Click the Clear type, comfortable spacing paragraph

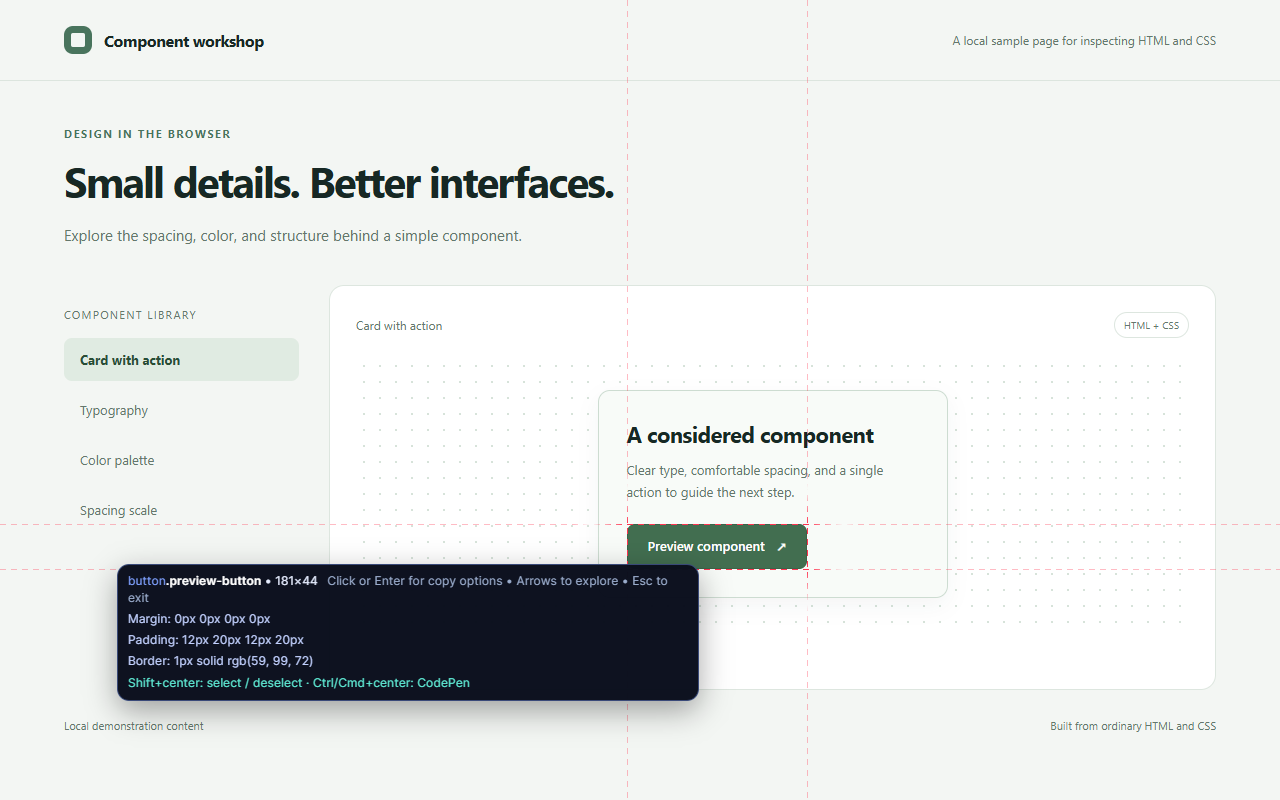coord(755,481)
